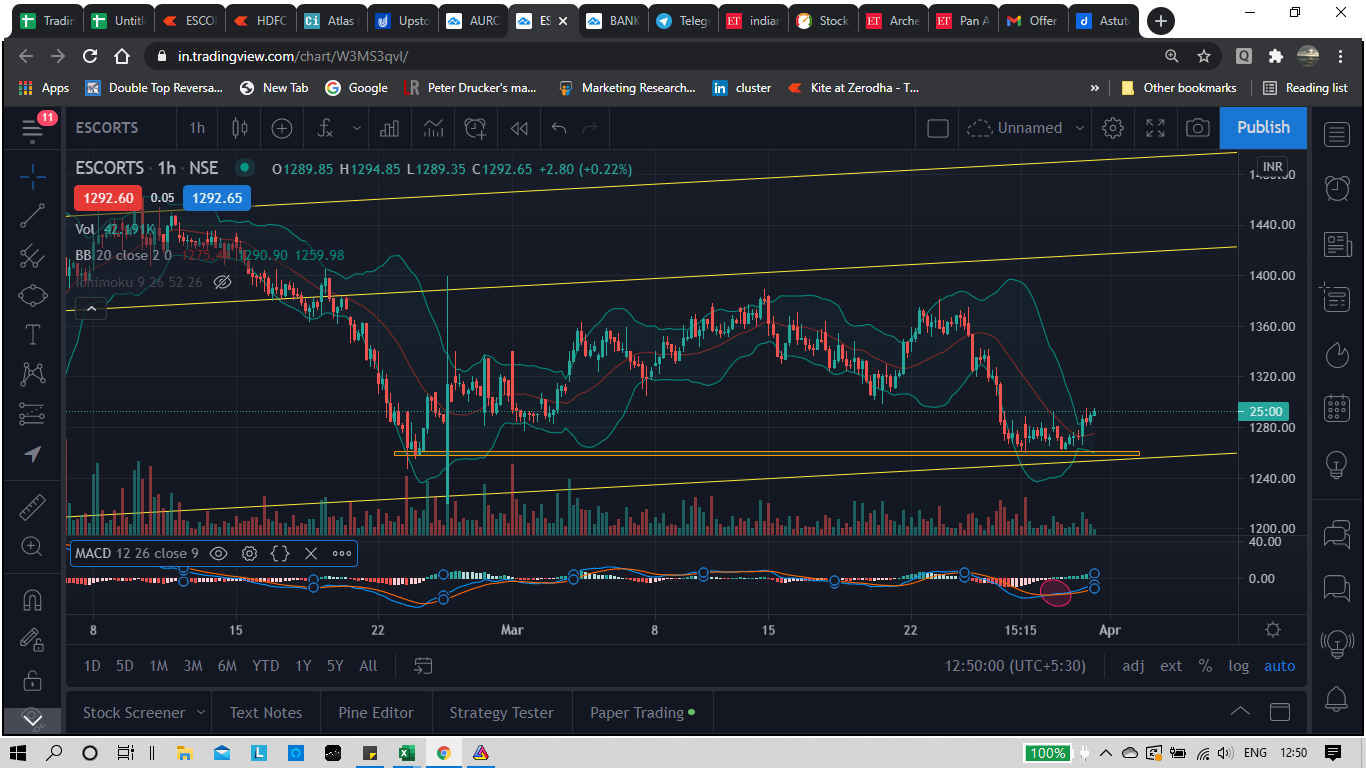Image resolution: width=1366 pixels, height=768 pixels.
Task: Open candlestick chart style selector
Action: tap(239, 128)
